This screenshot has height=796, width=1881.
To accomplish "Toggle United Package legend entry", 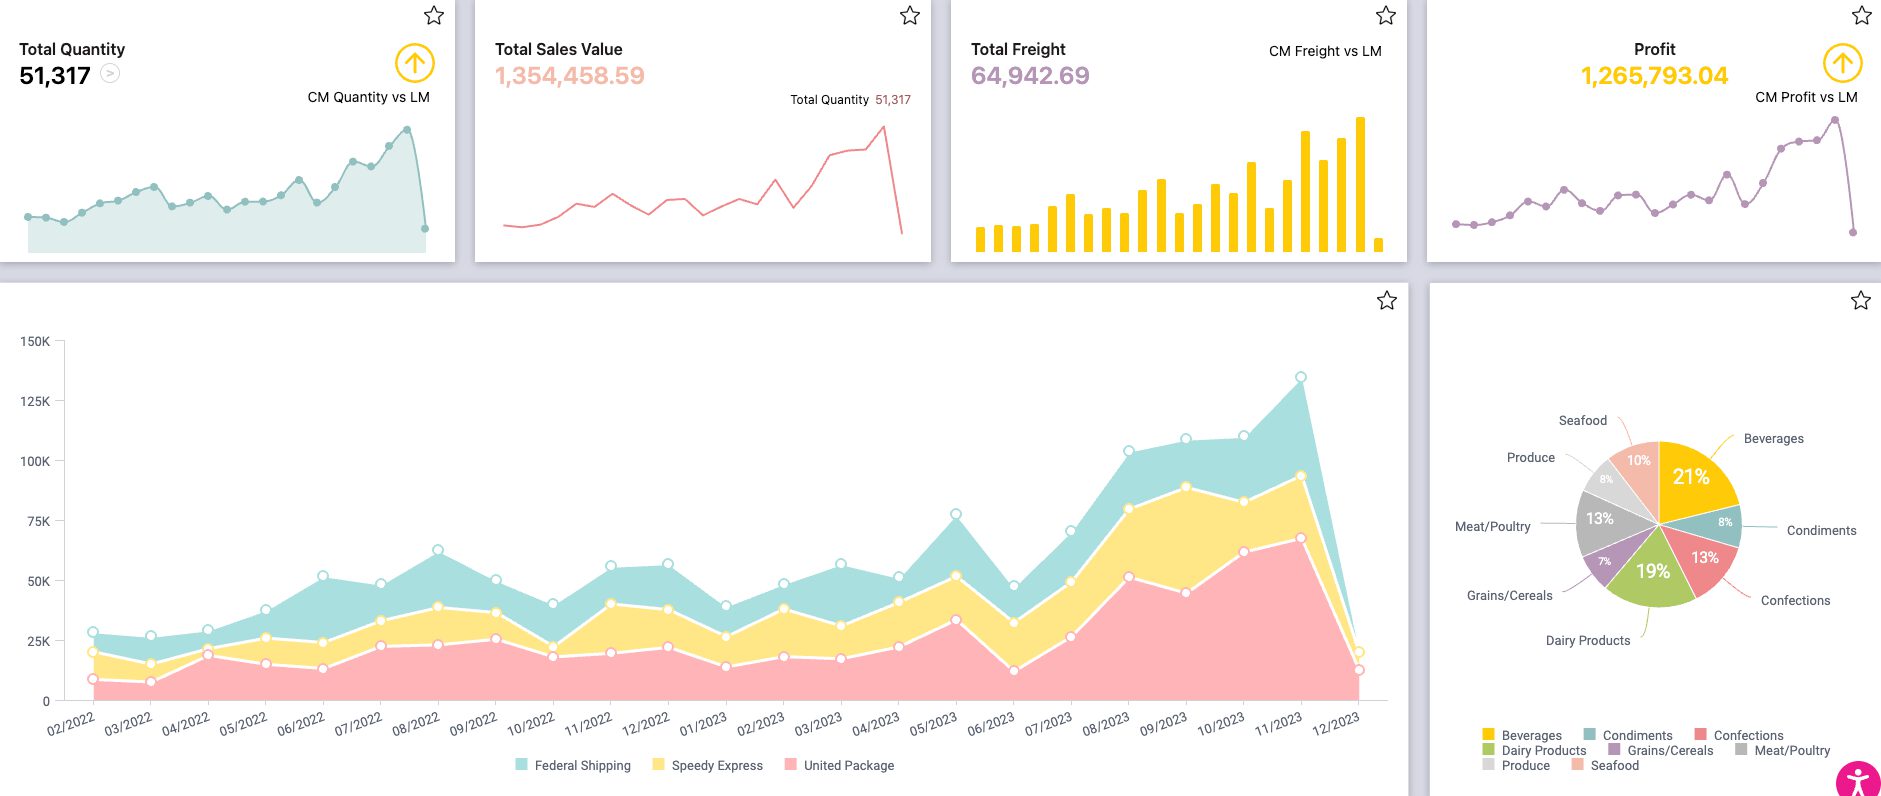I will pyautogui.click(x=840, y=765).
